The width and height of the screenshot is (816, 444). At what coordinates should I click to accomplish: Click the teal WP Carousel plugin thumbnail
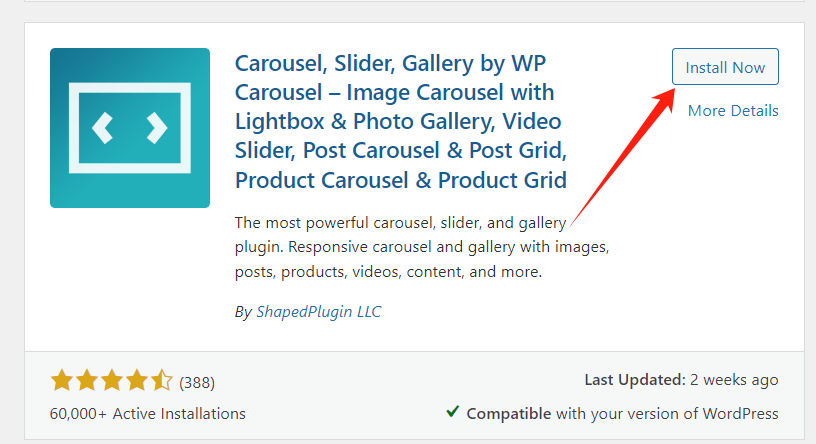pos(130,127)
